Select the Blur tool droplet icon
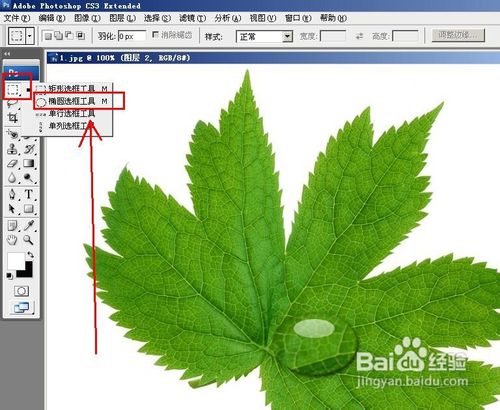500x410 pixels. 12,178
